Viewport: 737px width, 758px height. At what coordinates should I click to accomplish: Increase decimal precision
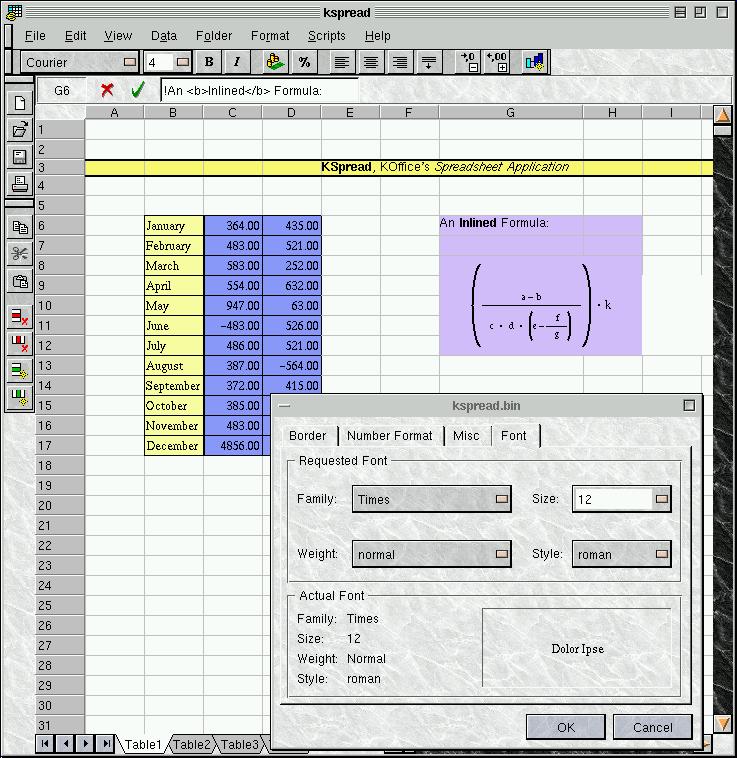[467, 62]
